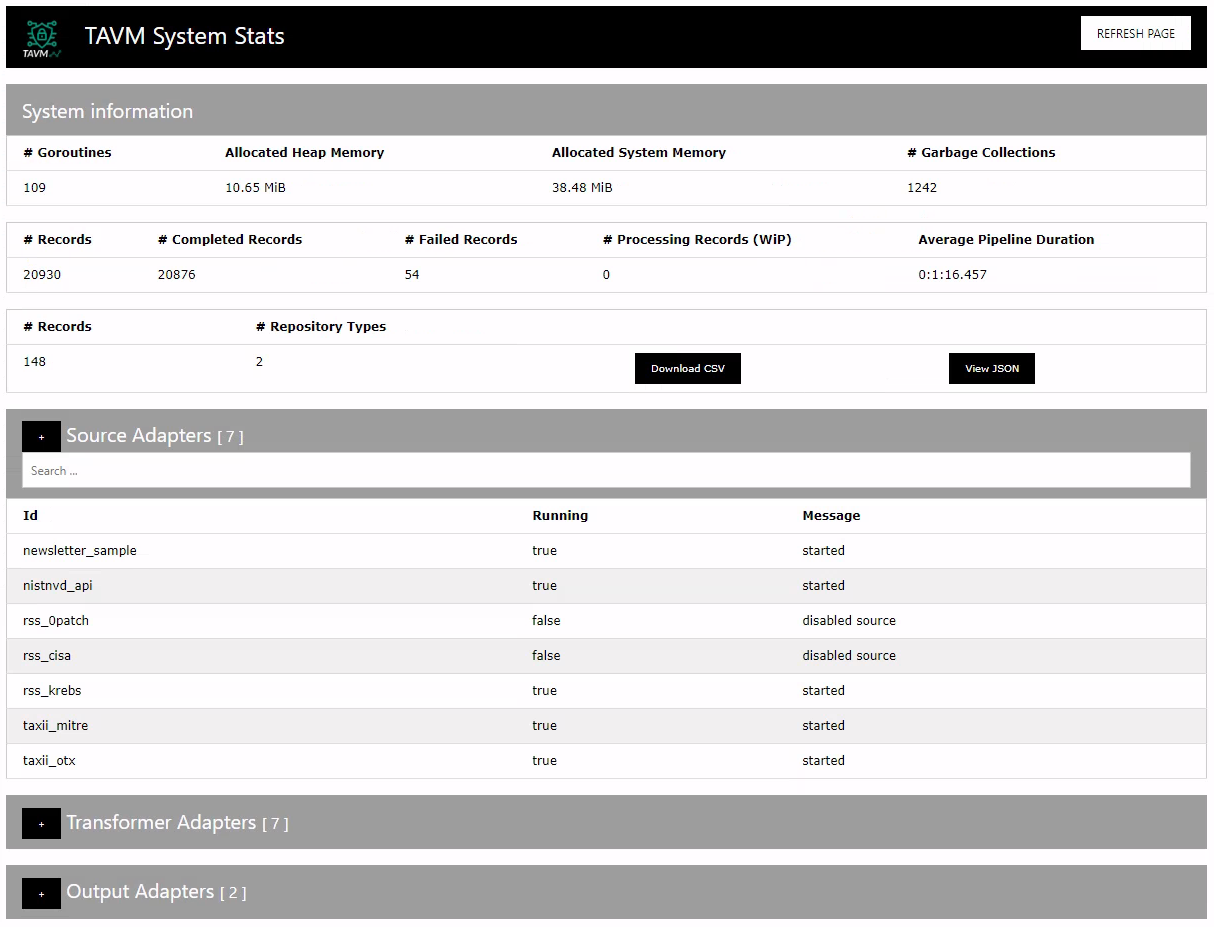This screenshot has width=1214, height=927.
Task: Collapse the Source Adapters section
Action: pos(41,437)
